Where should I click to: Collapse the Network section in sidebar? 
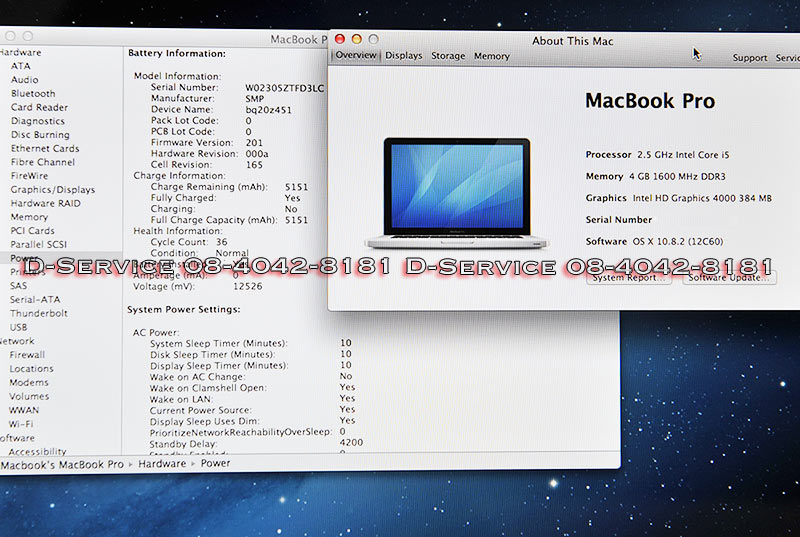[17, 341]
